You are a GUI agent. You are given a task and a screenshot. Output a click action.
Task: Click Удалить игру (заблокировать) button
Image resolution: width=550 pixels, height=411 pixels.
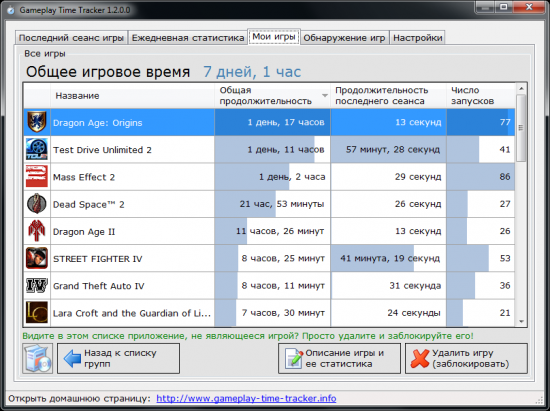[466, 358]
